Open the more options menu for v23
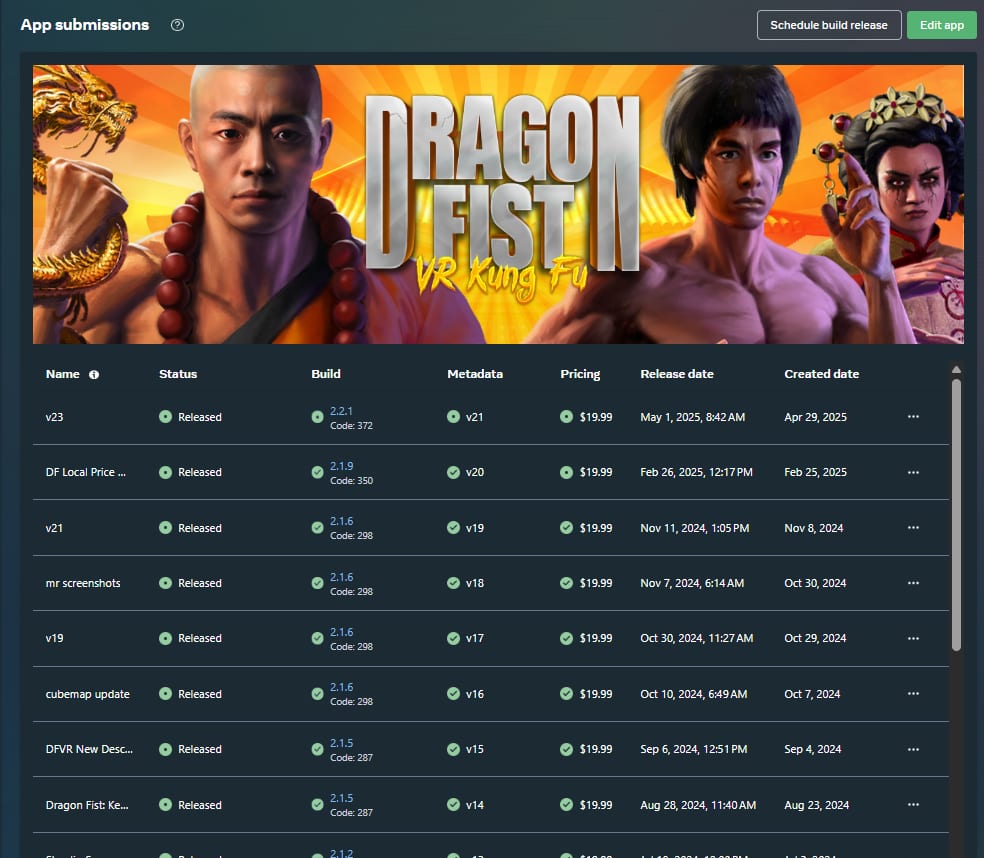Image resolution: width=984 pixels, height=858 pixels. coord(913,417)
